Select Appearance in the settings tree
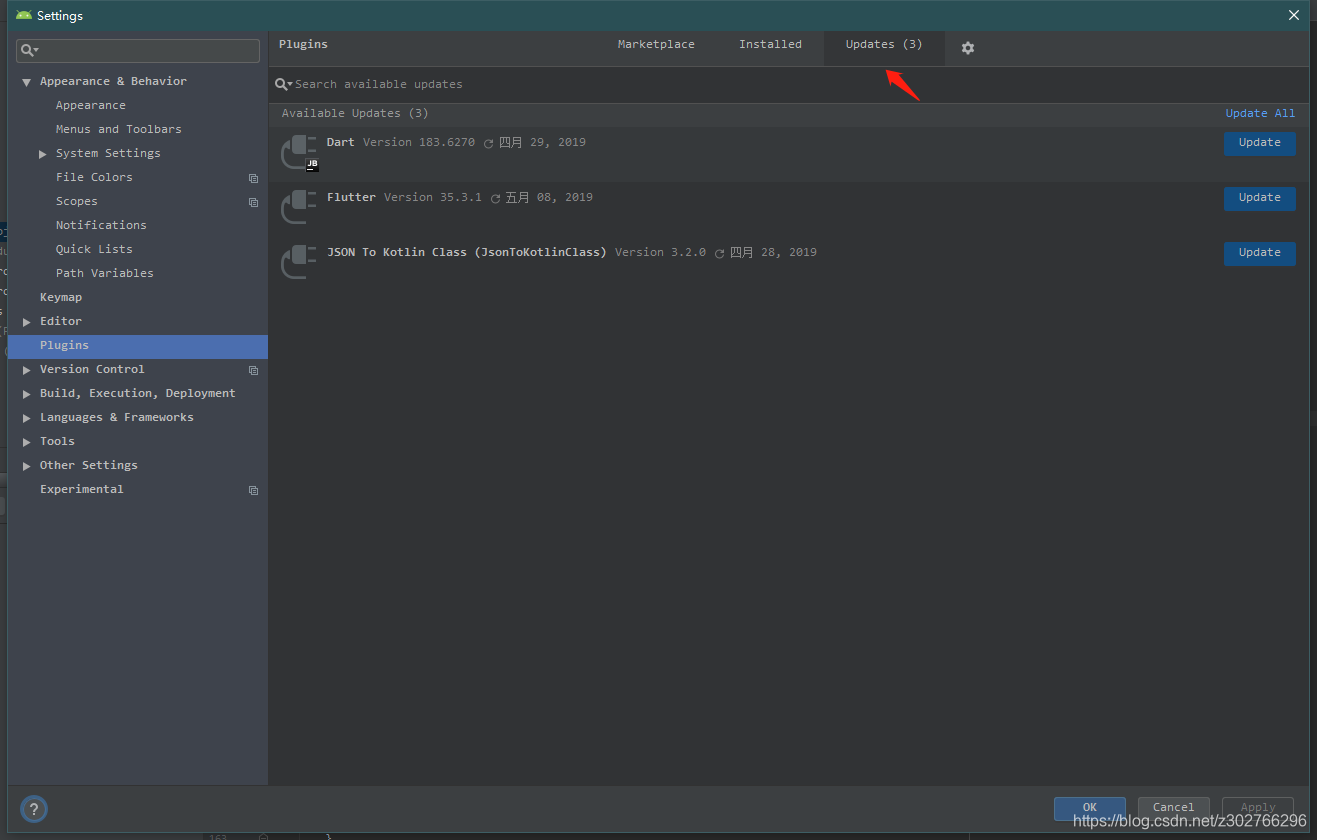Viewport: 1317px width, 840px height. tap(91, 106)
